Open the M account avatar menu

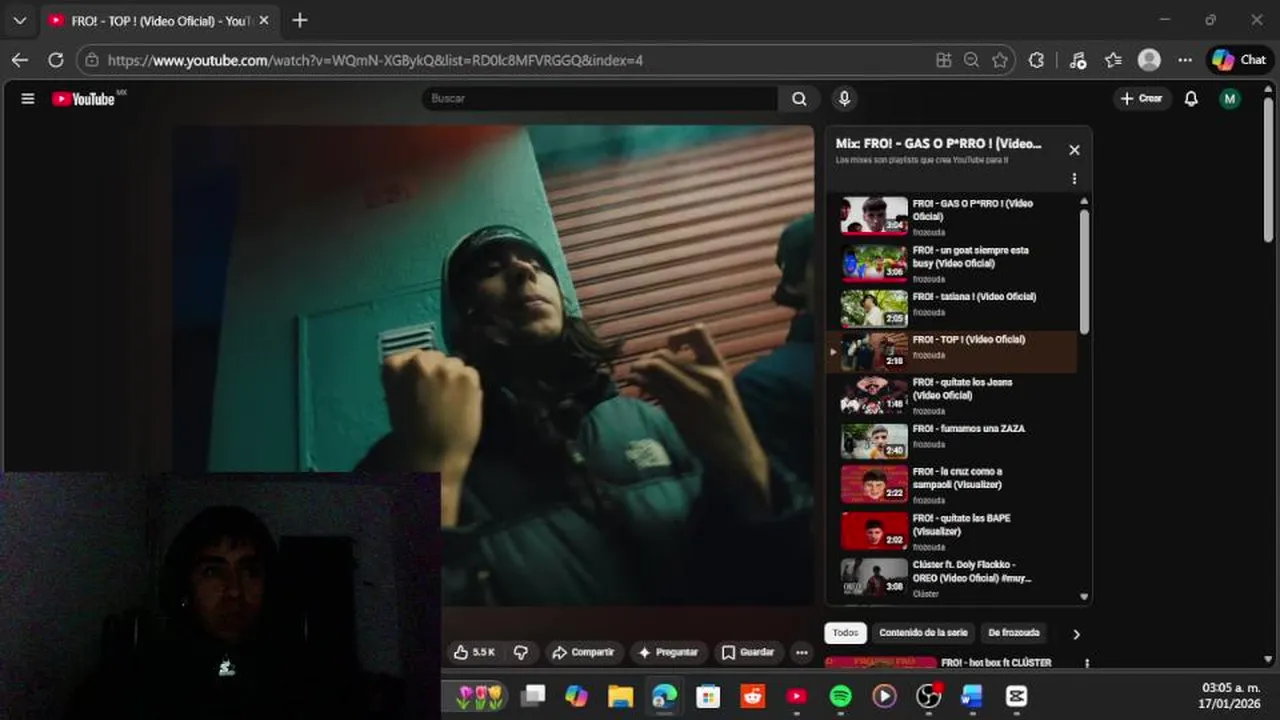point(1230,98)
